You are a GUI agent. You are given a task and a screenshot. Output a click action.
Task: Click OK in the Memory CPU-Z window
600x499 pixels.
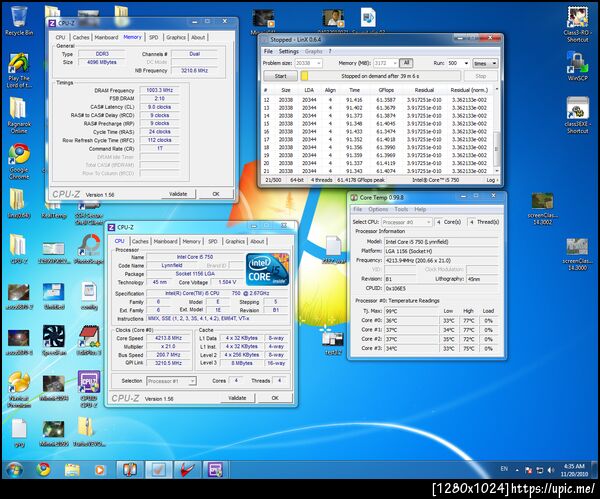click(216, 194)
